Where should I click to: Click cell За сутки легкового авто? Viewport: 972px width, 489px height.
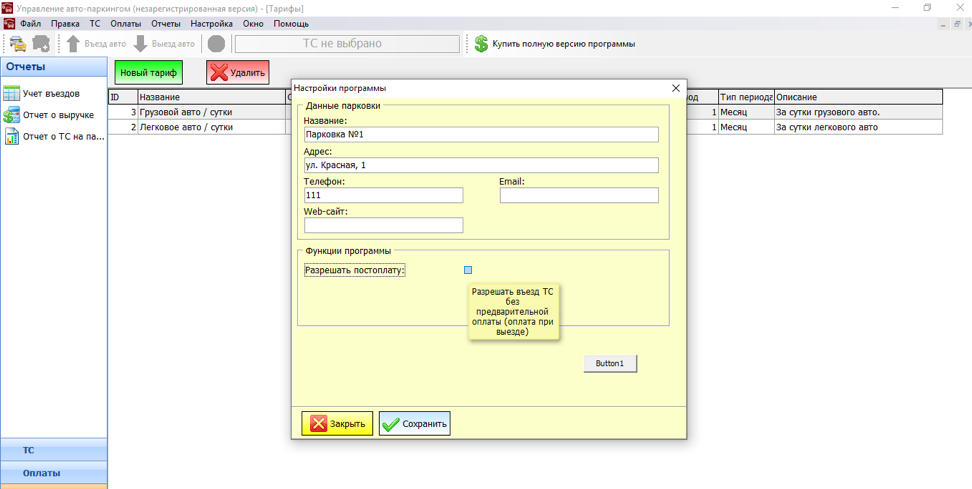click(x=859, y=127)
